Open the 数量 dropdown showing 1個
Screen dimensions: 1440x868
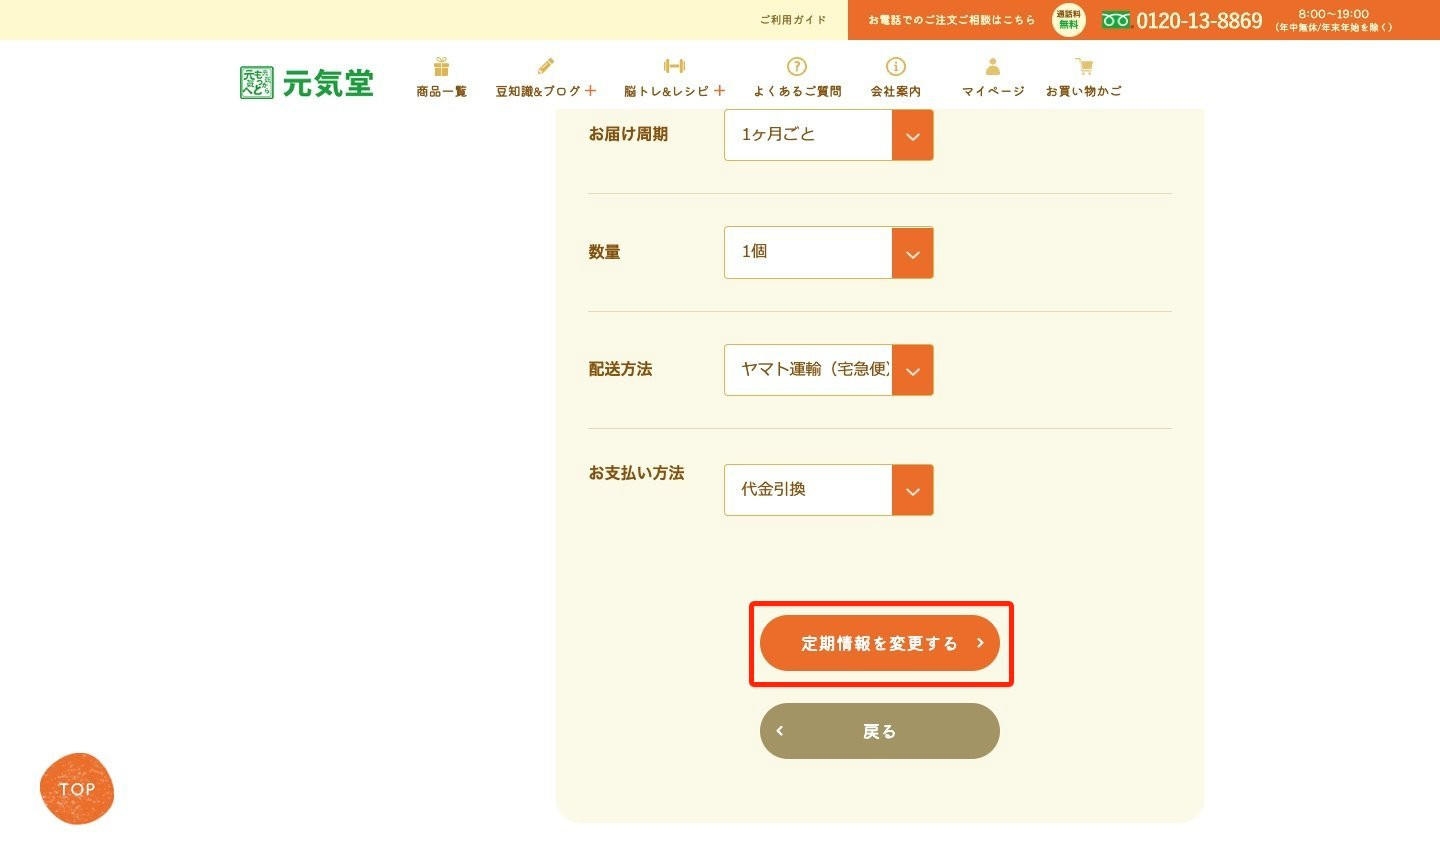[829, 252]
